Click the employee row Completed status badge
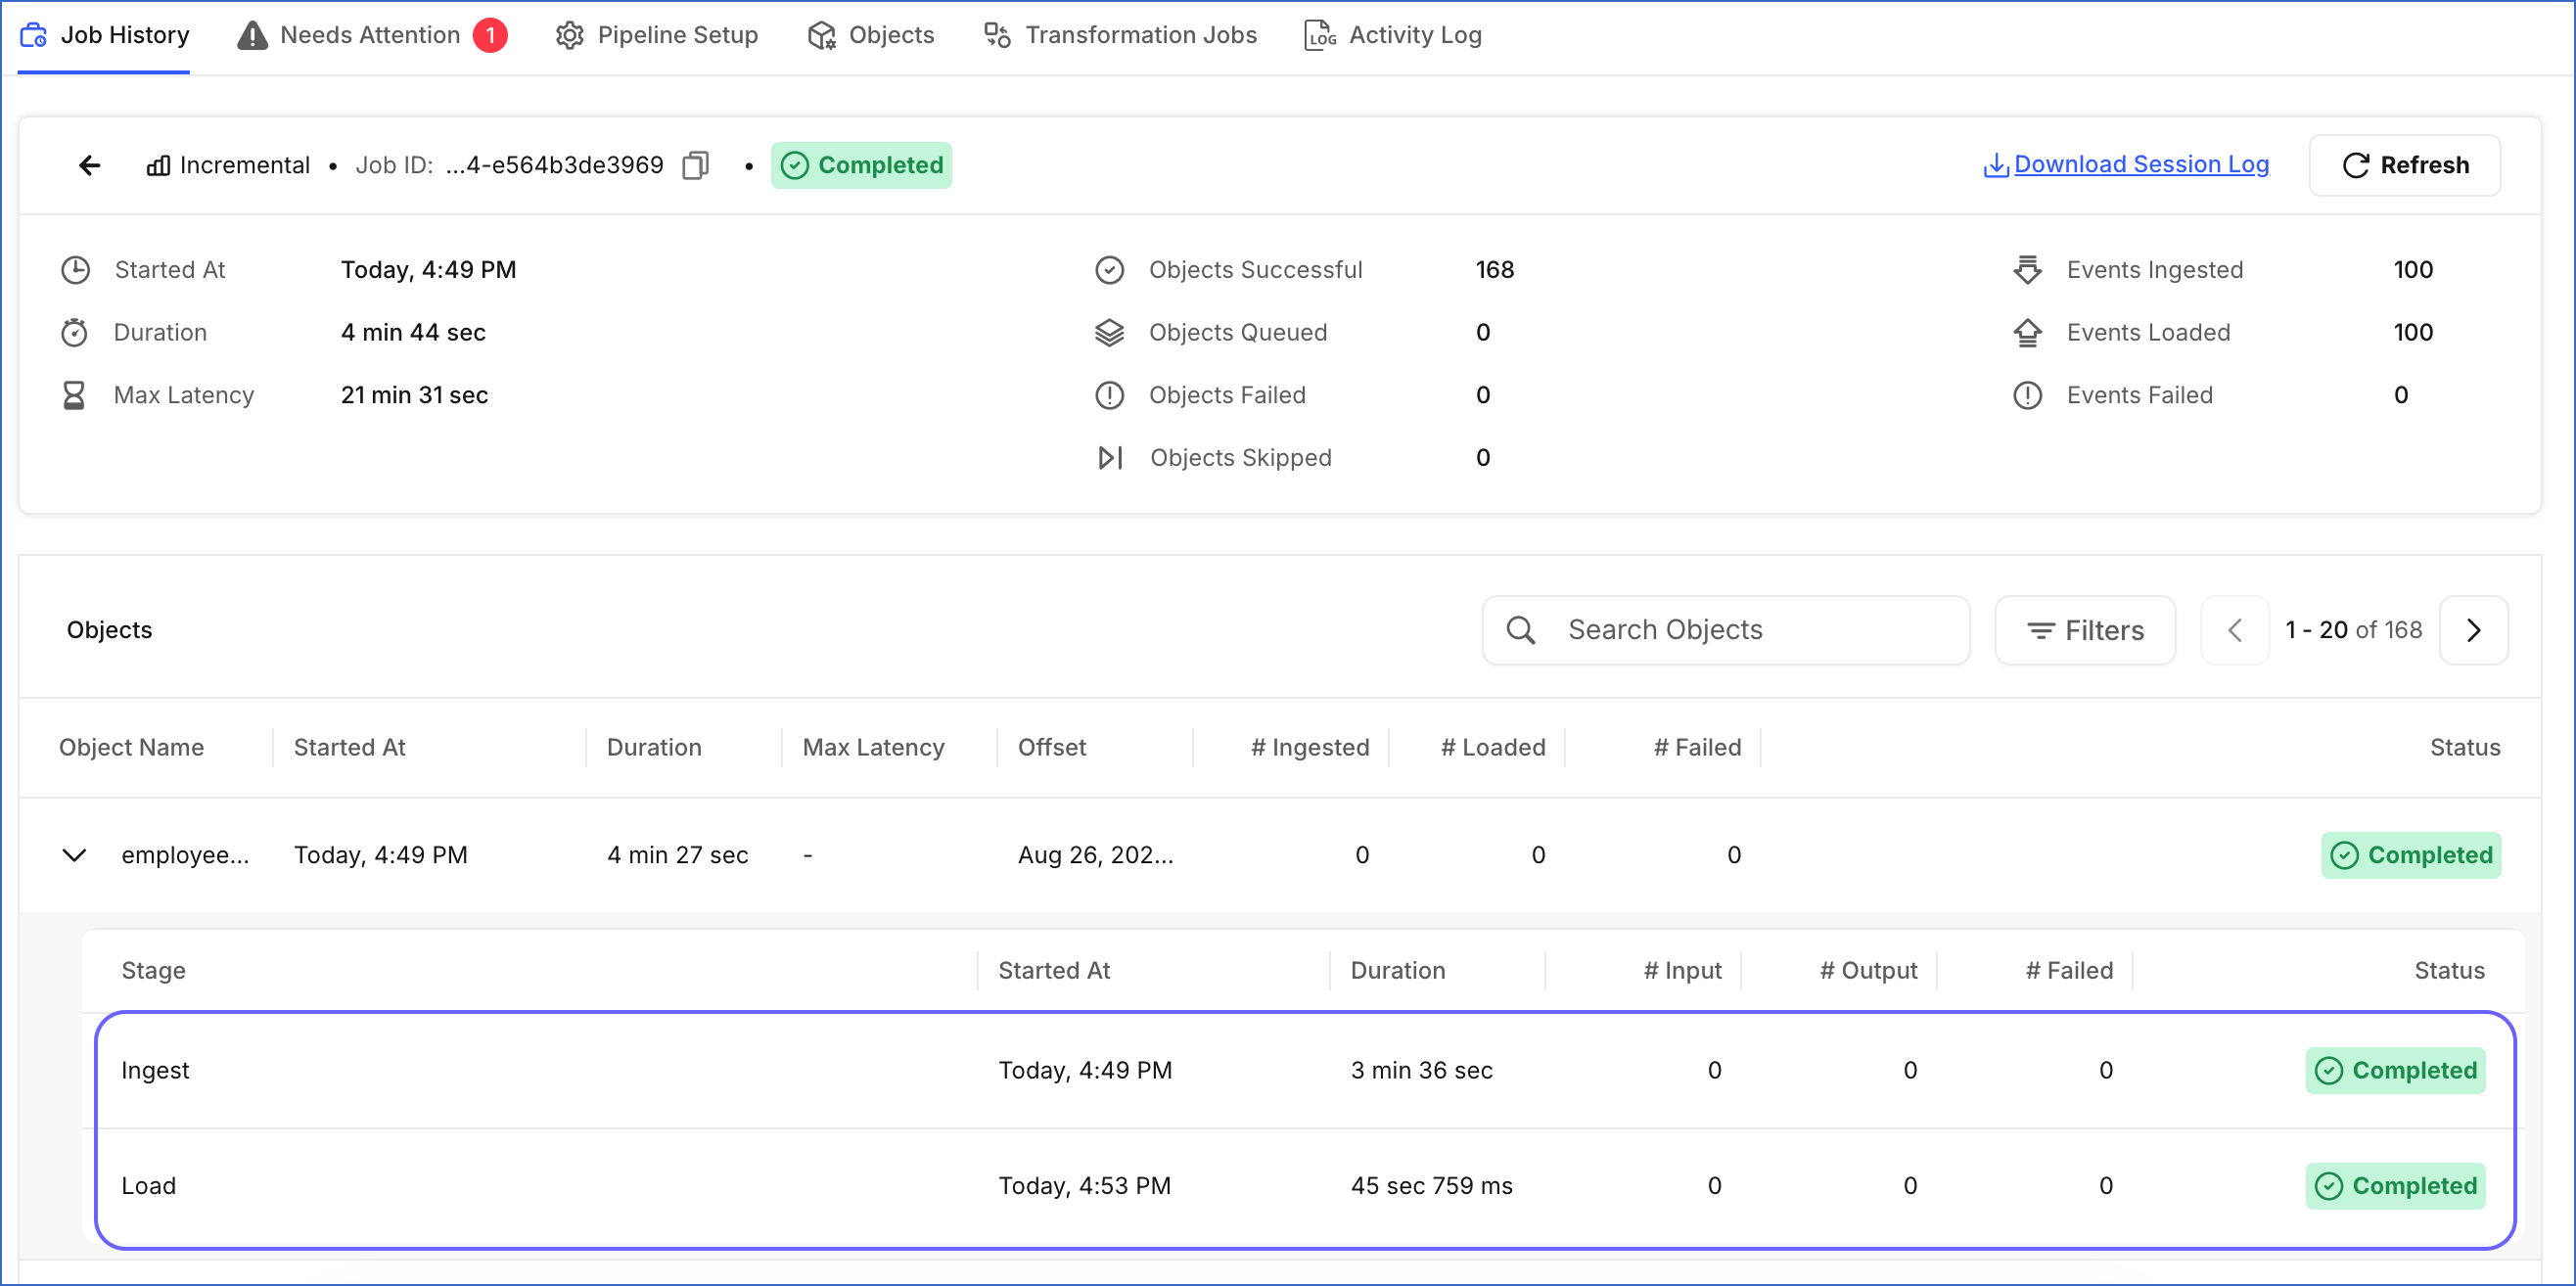Image resolution: width=2576 pixels, height=1286 pixels. point(2411,855)
